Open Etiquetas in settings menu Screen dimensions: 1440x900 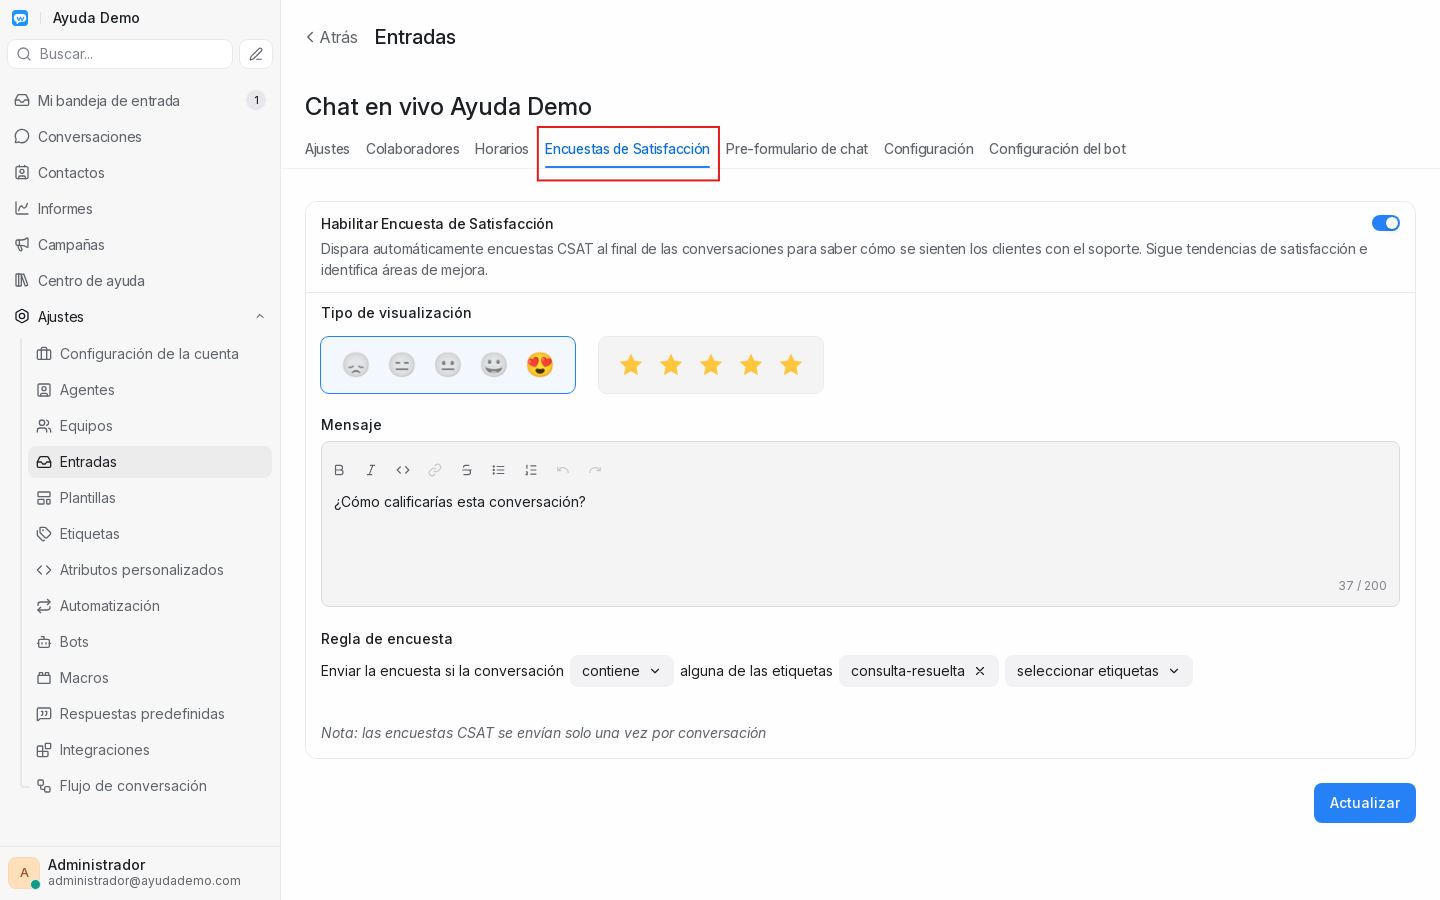tap(150, 534)
